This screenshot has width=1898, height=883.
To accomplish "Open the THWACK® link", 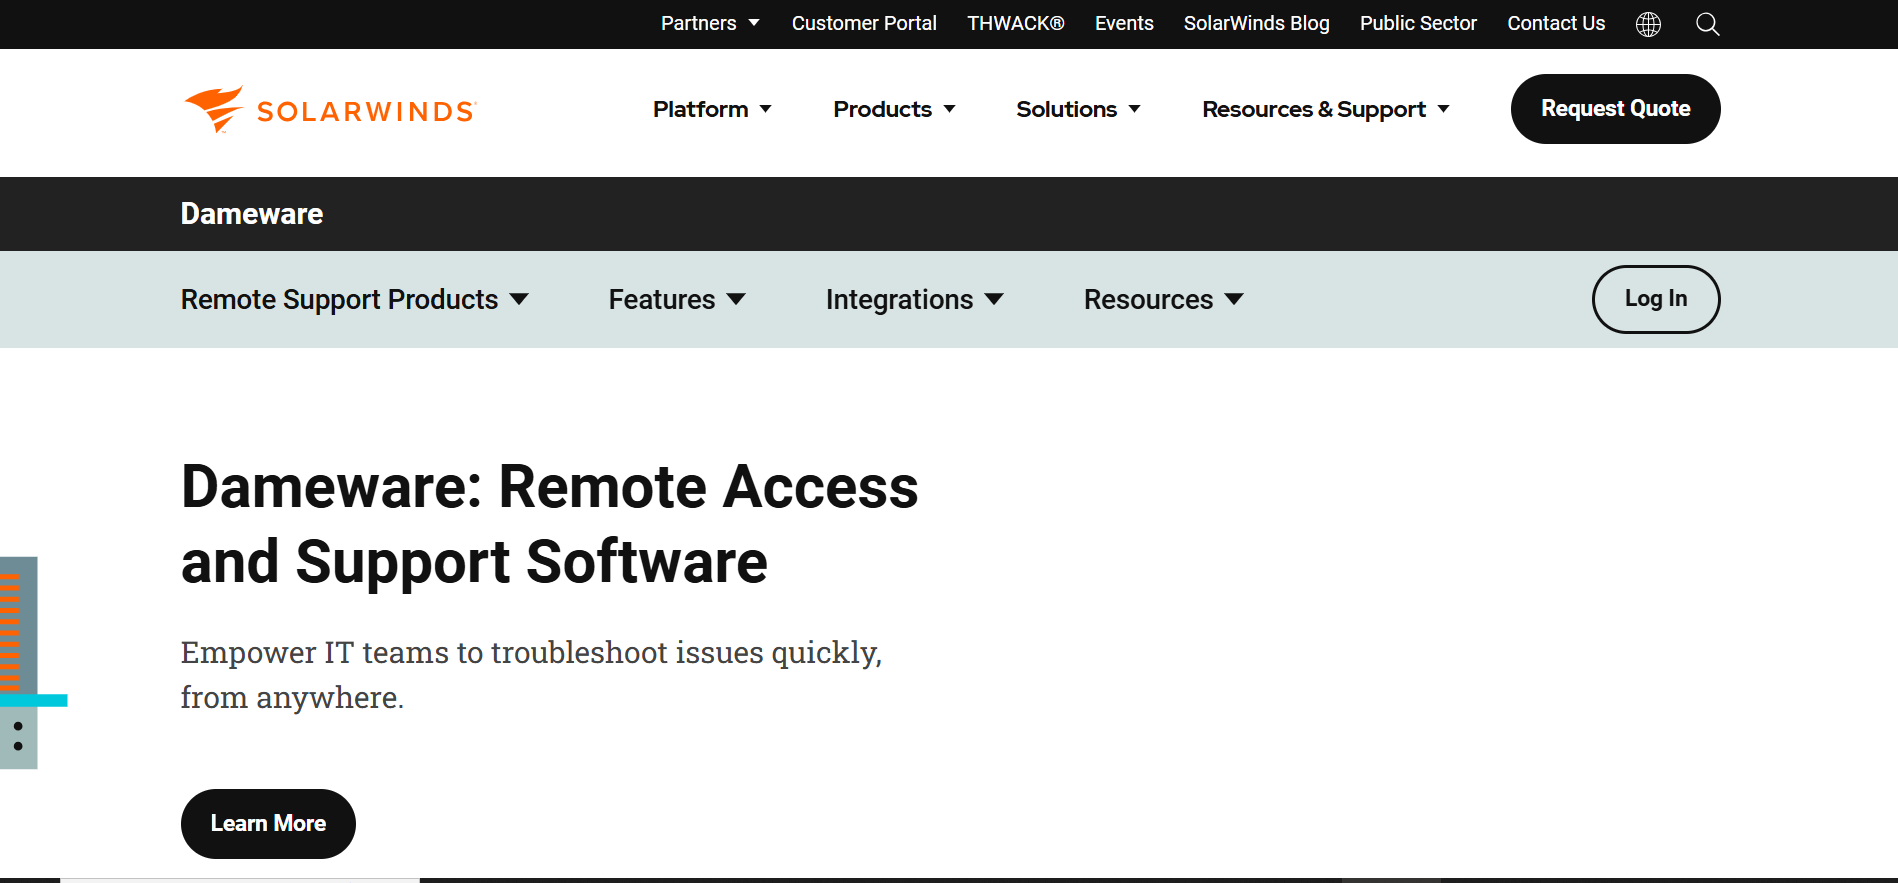I will (x=1015, y=23).
